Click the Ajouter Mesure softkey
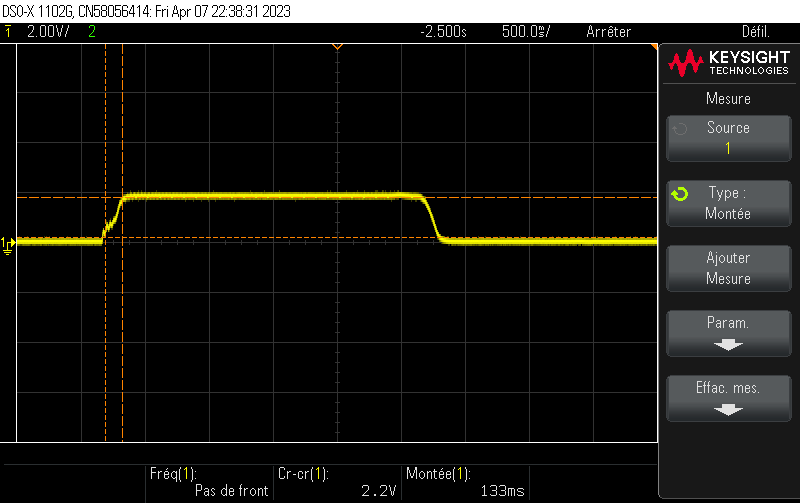 click(x=729, y=268)
